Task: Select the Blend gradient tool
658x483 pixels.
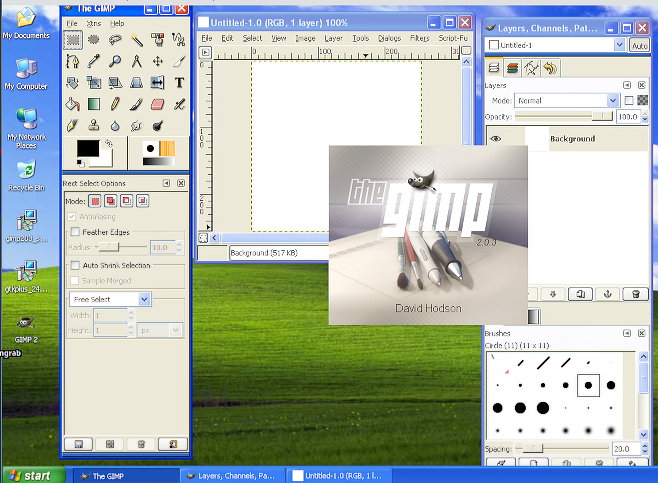Action: tap(94, 104)
